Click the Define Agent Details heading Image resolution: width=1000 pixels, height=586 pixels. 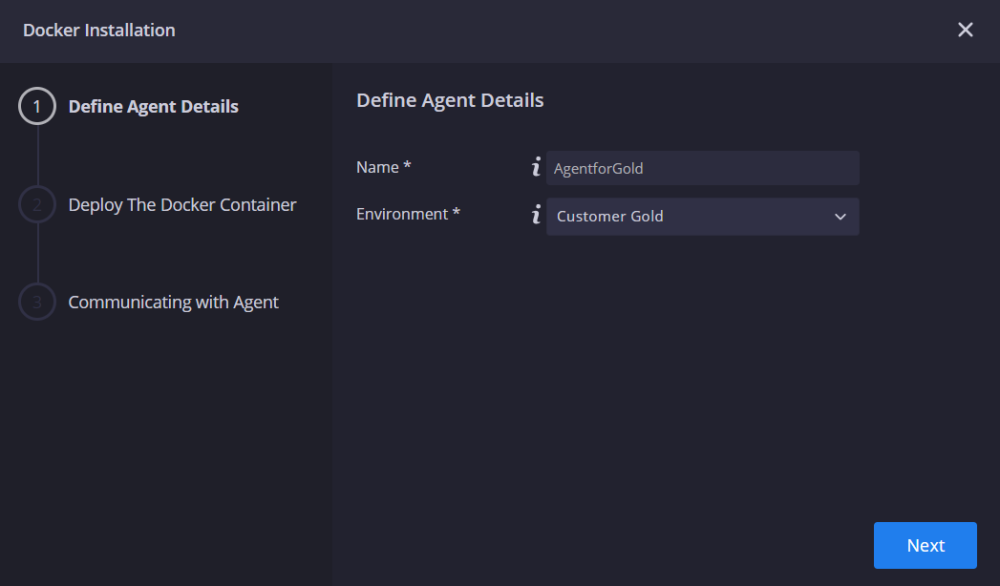(x=450, y=100)
